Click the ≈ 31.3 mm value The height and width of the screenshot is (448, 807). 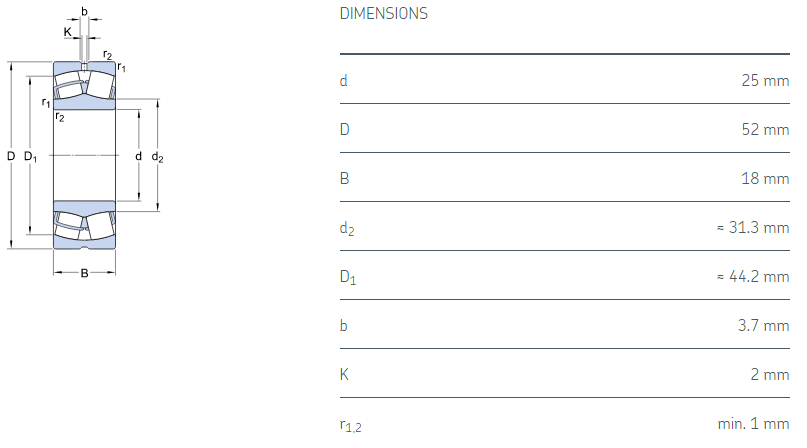pos(753,228)
